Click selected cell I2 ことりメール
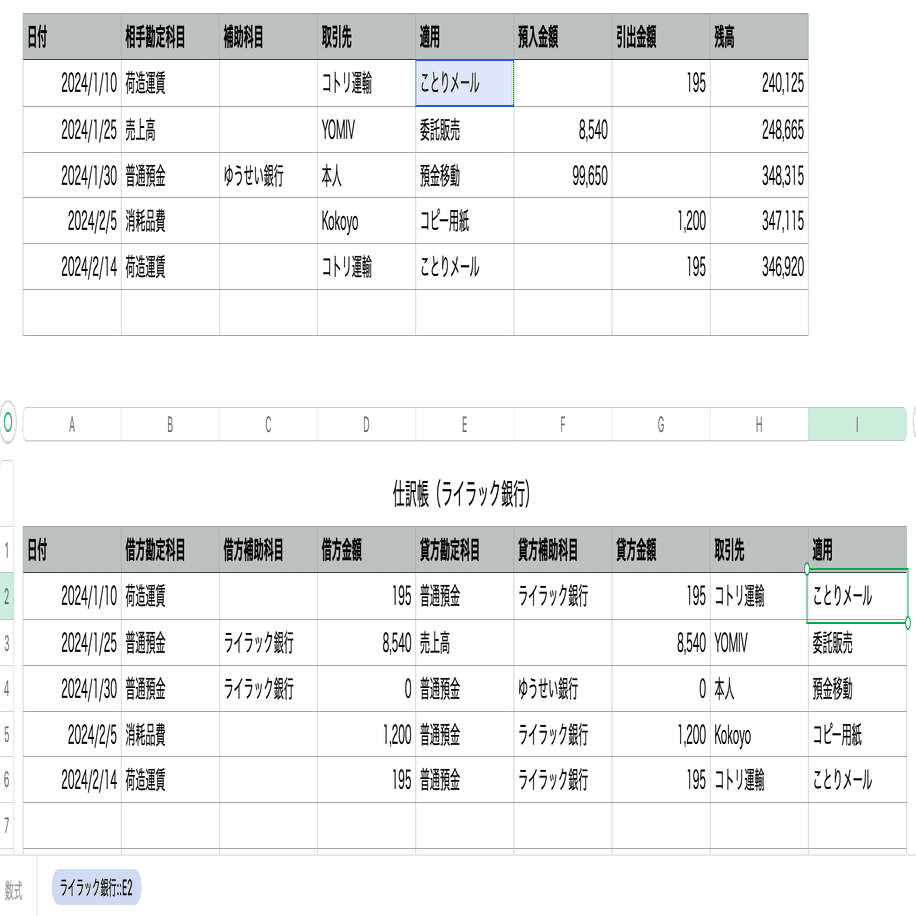 857,597
